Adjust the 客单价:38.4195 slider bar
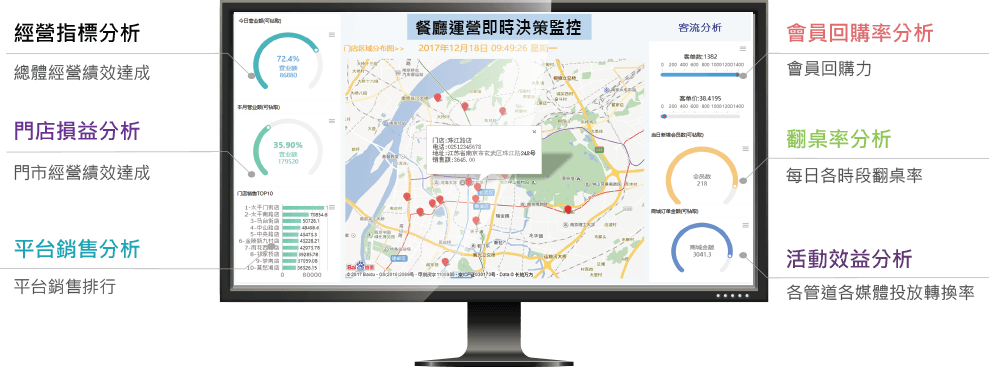This screenshot has width=989, height=367. 700,116
